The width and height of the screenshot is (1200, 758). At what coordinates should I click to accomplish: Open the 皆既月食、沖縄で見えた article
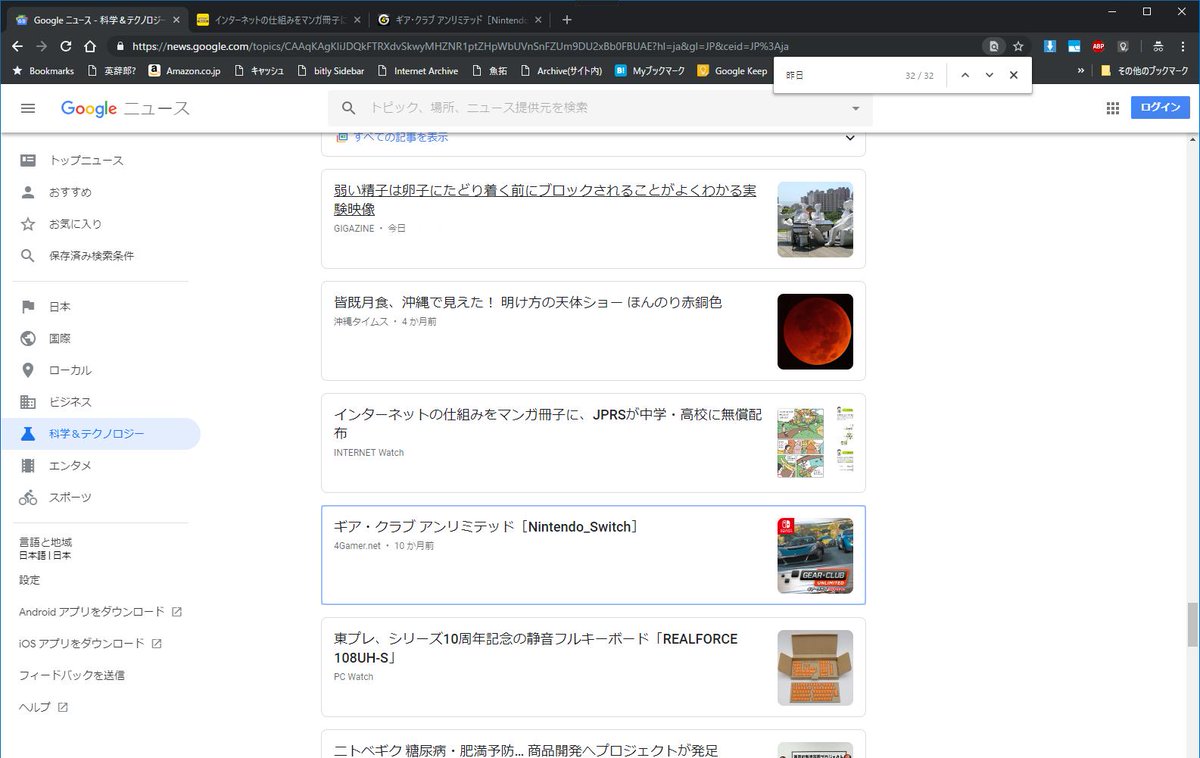tap(528, 302)
